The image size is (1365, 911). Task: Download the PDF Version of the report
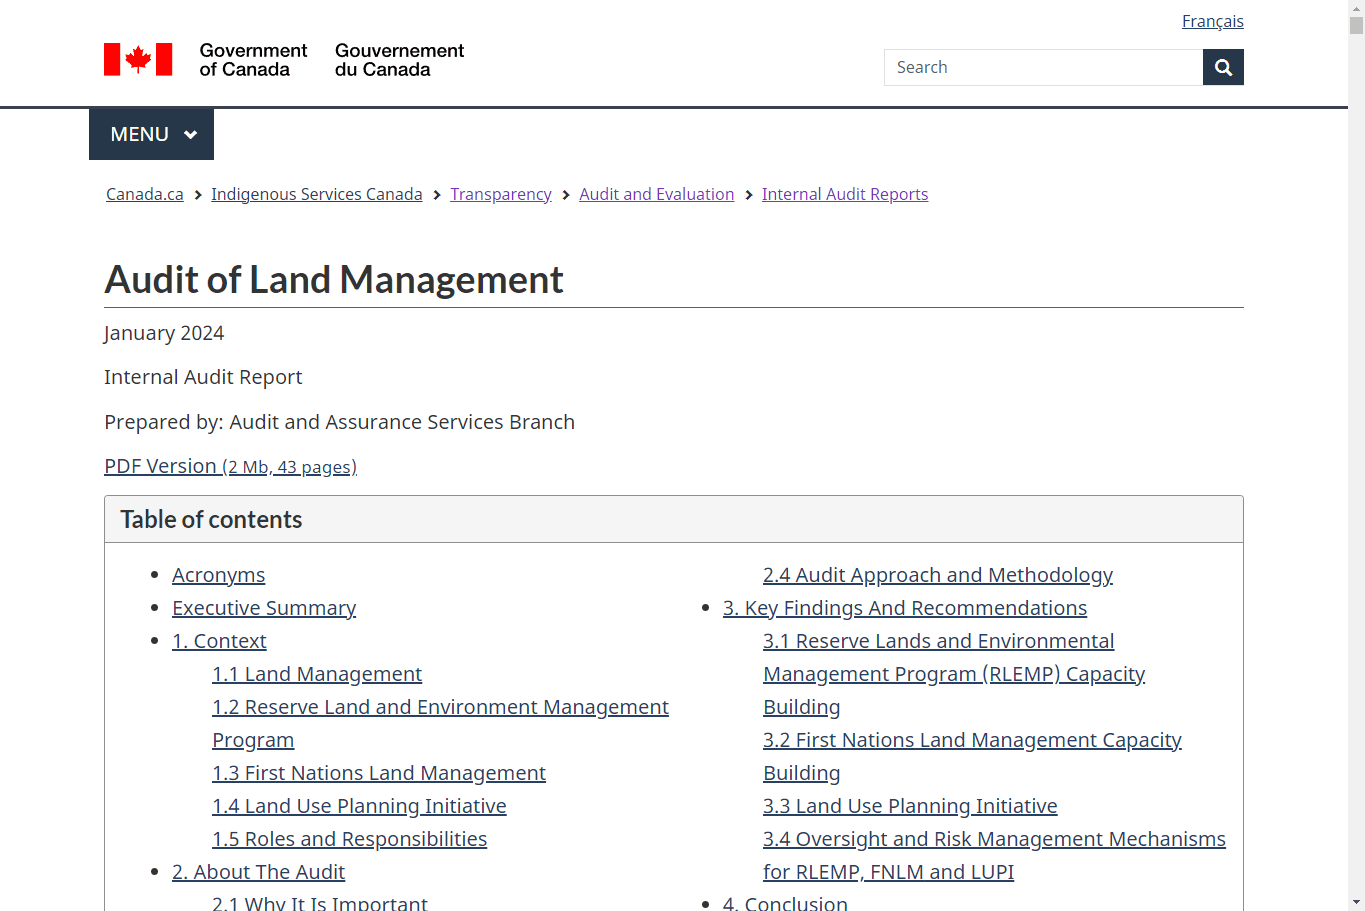click(x=162, y=466)
